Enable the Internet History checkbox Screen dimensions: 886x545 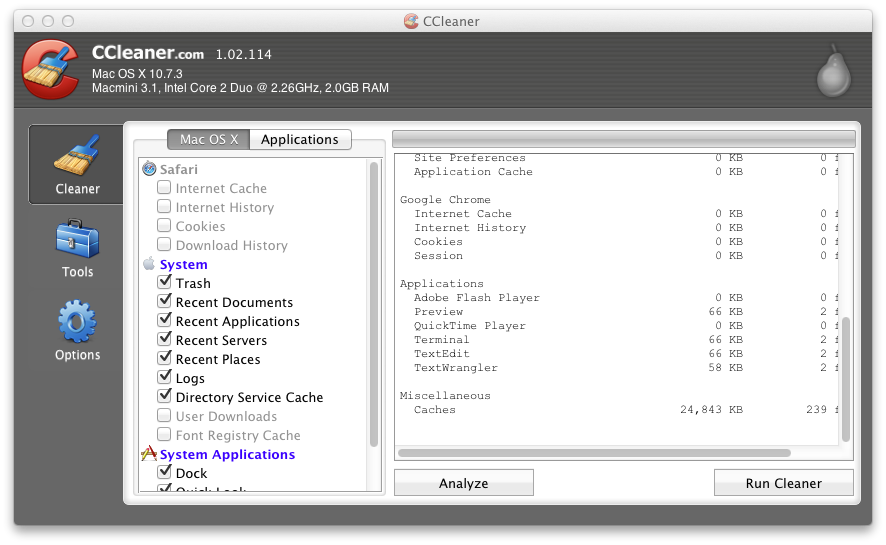click(x=164, y=206)
